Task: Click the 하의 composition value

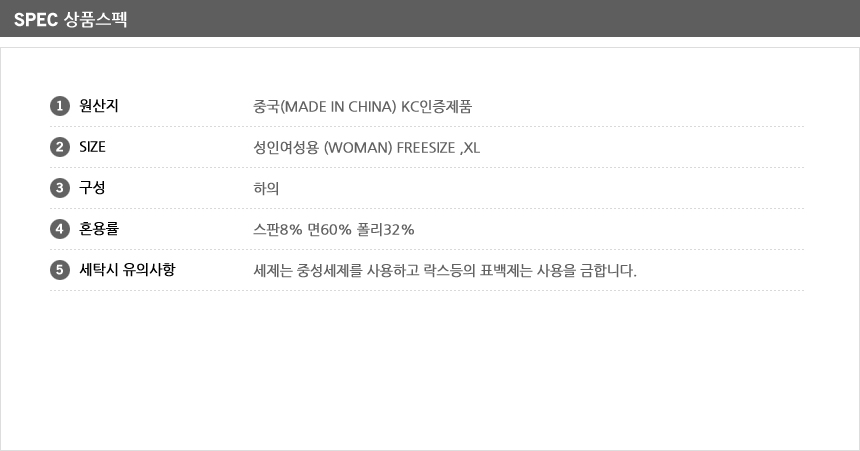Action: coord(267,189)
